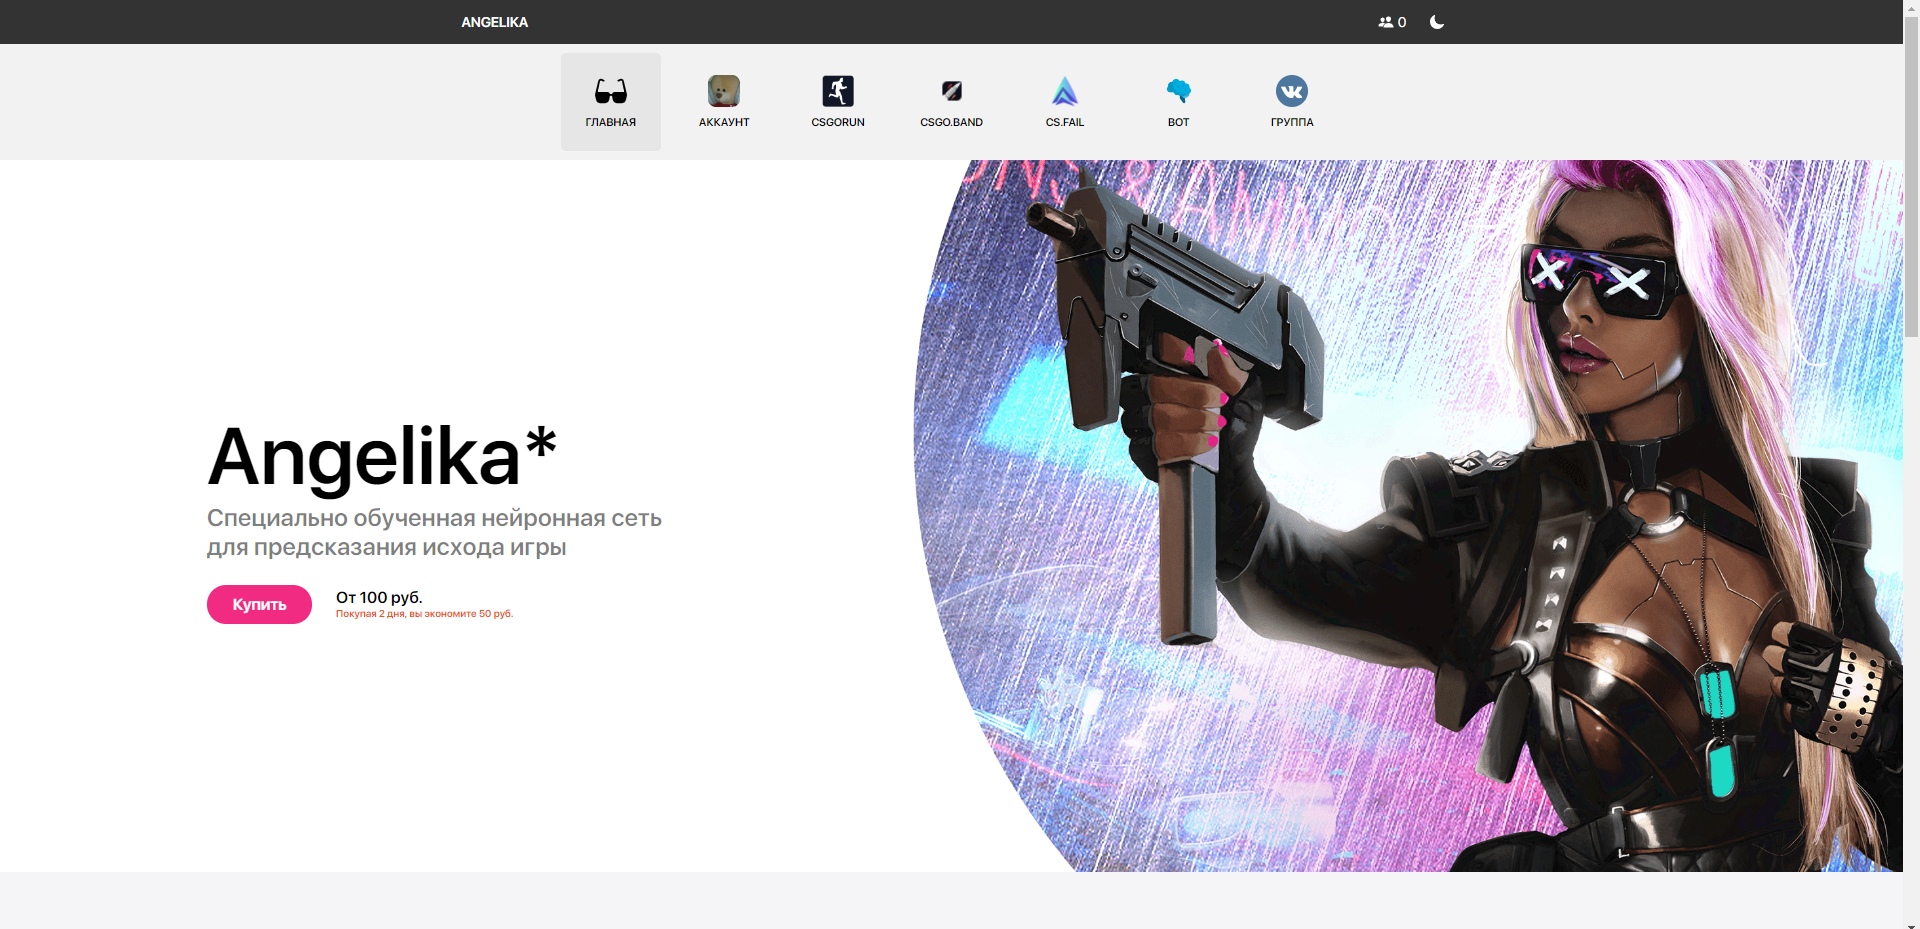Open the Bot blue brain icon

click(x=1179, y=91)
